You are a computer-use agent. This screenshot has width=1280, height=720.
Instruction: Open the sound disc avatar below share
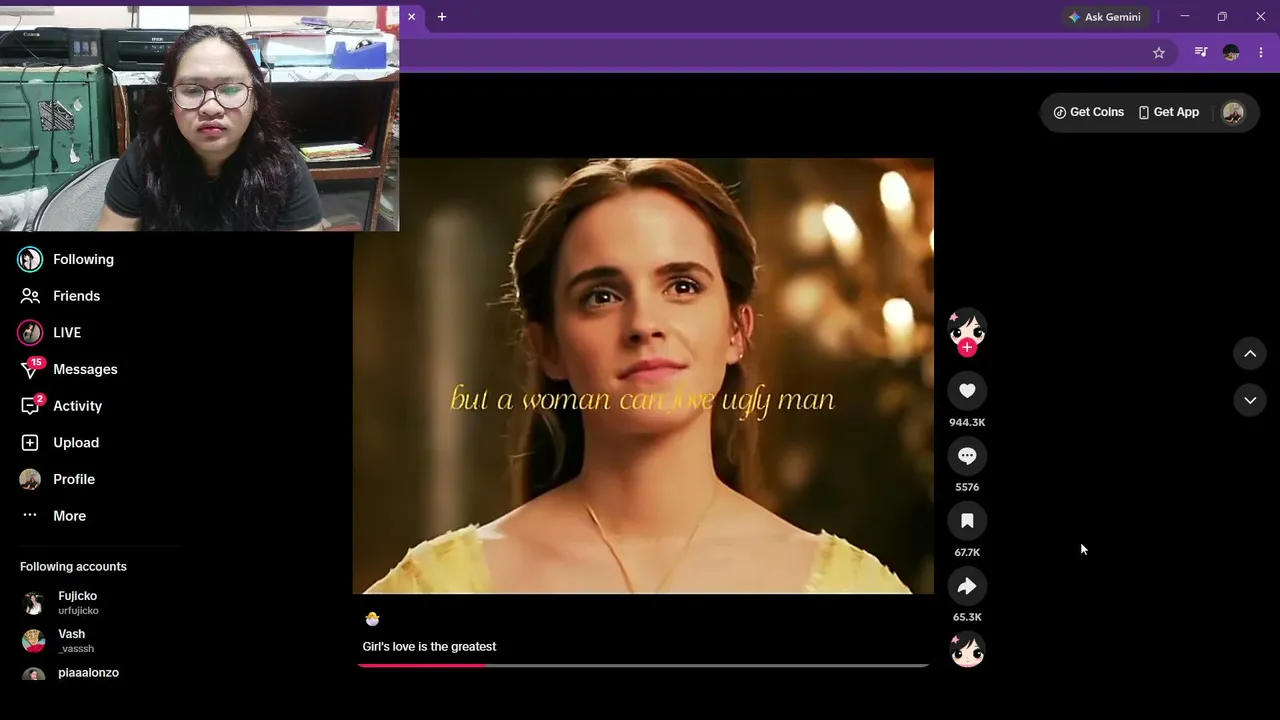[967, 651]
